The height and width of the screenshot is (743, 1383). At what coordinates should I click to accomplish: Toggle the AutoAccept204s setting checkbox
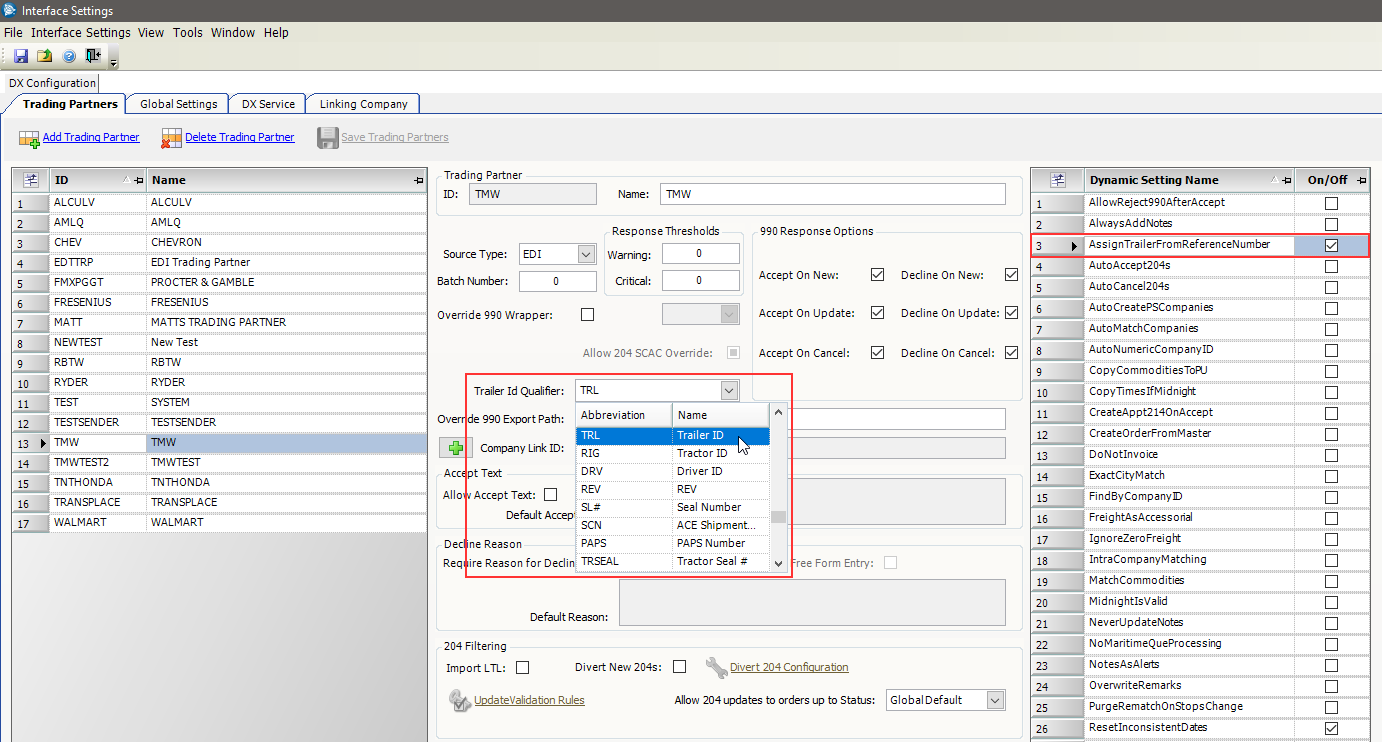(x=1331, y=266)
